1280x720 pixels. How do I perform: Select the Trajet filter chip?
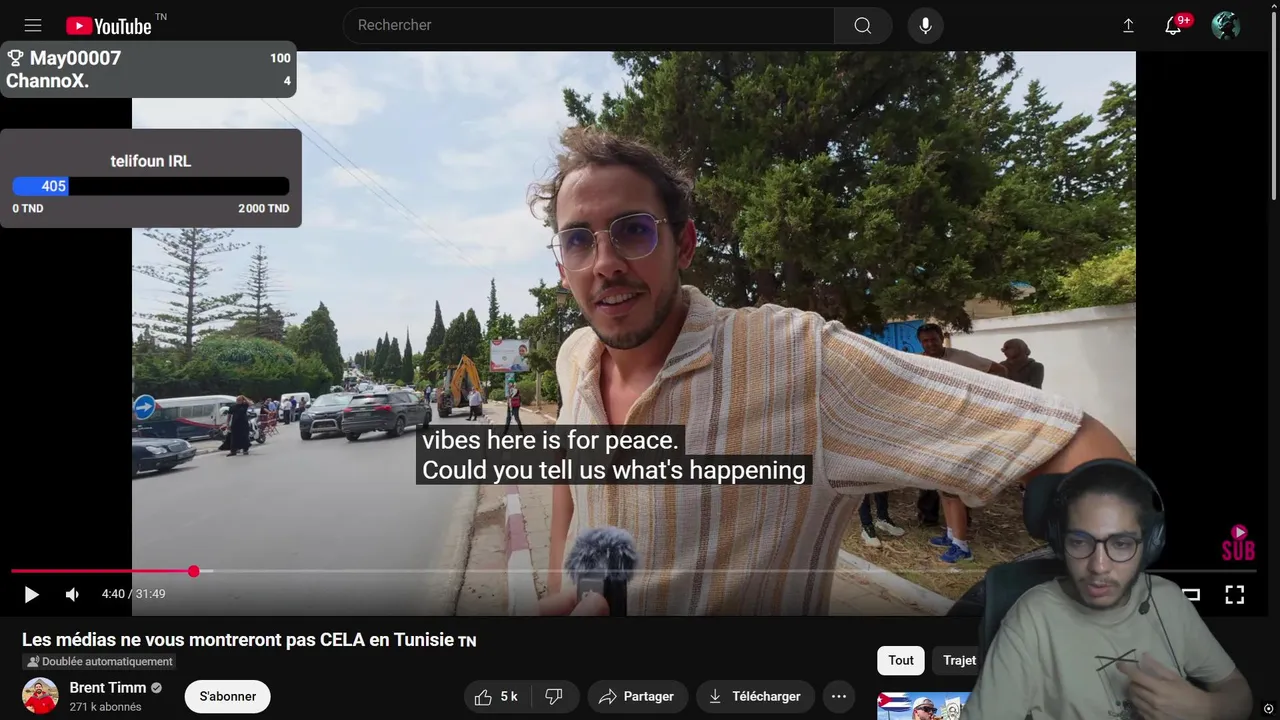[x=959, y=660]
